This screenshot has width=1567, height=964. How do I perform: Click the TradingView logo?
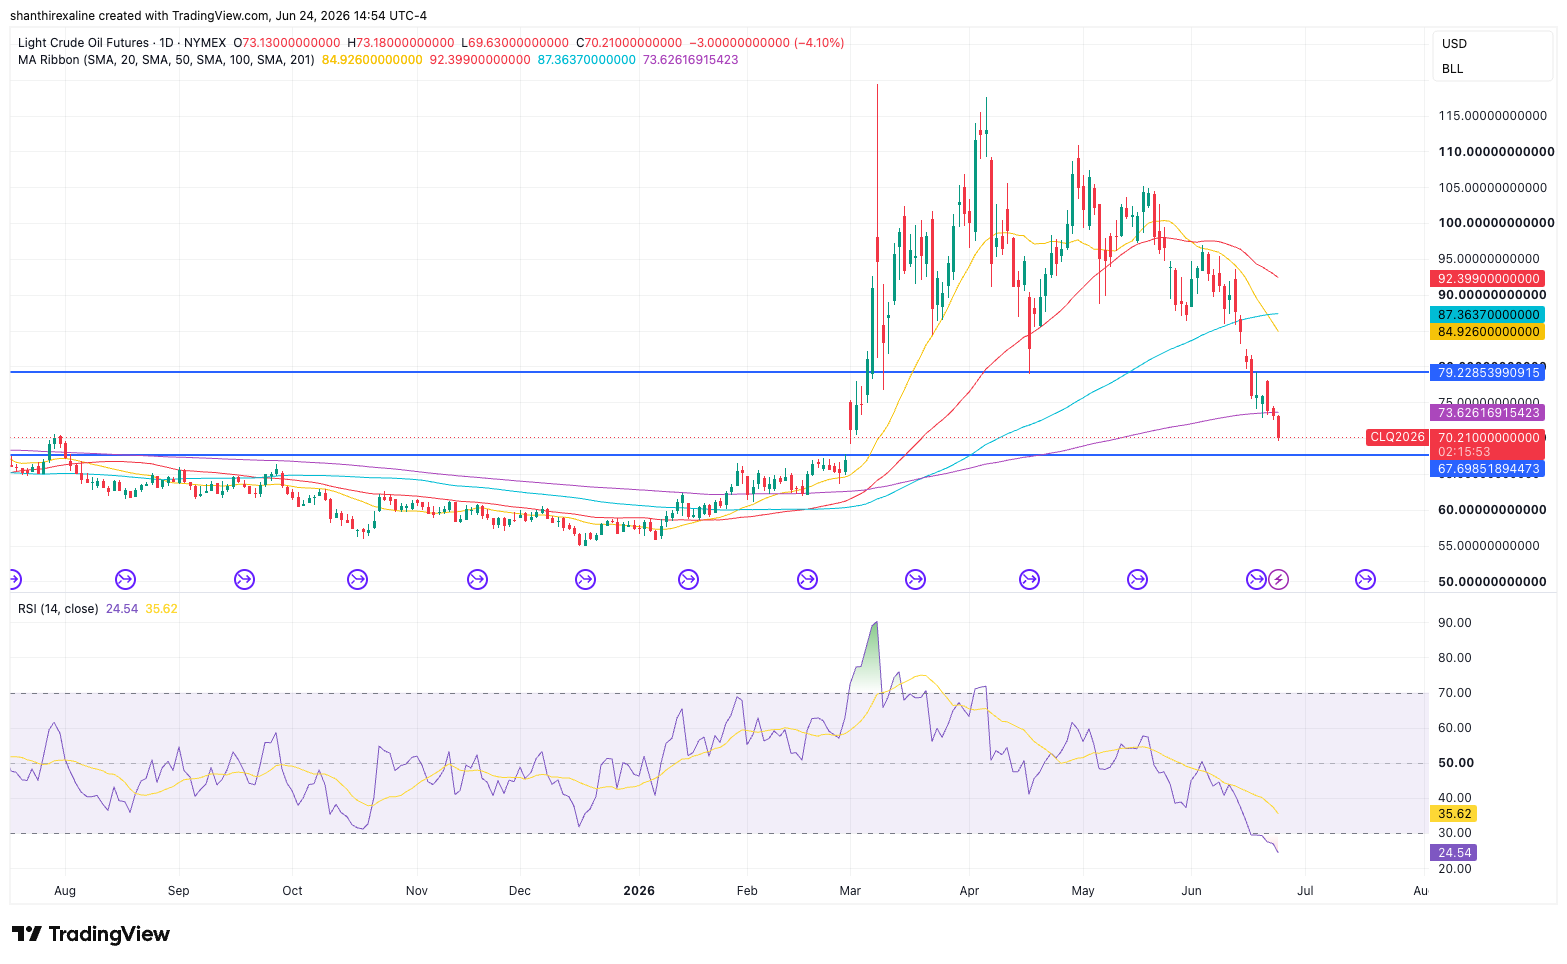91,934
